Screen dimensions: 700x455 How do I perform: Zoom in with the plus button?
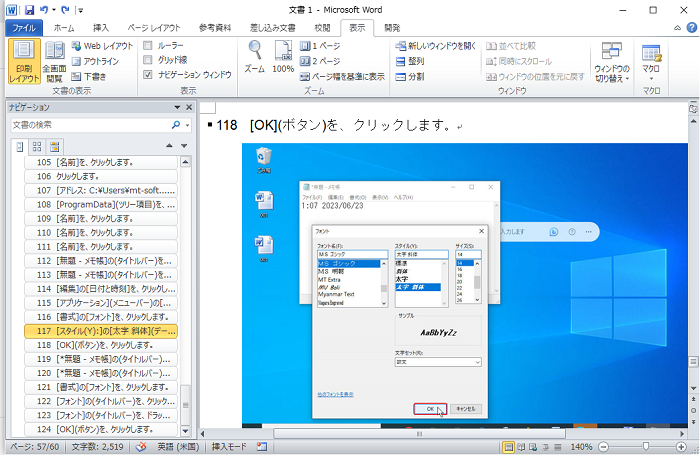681,447
